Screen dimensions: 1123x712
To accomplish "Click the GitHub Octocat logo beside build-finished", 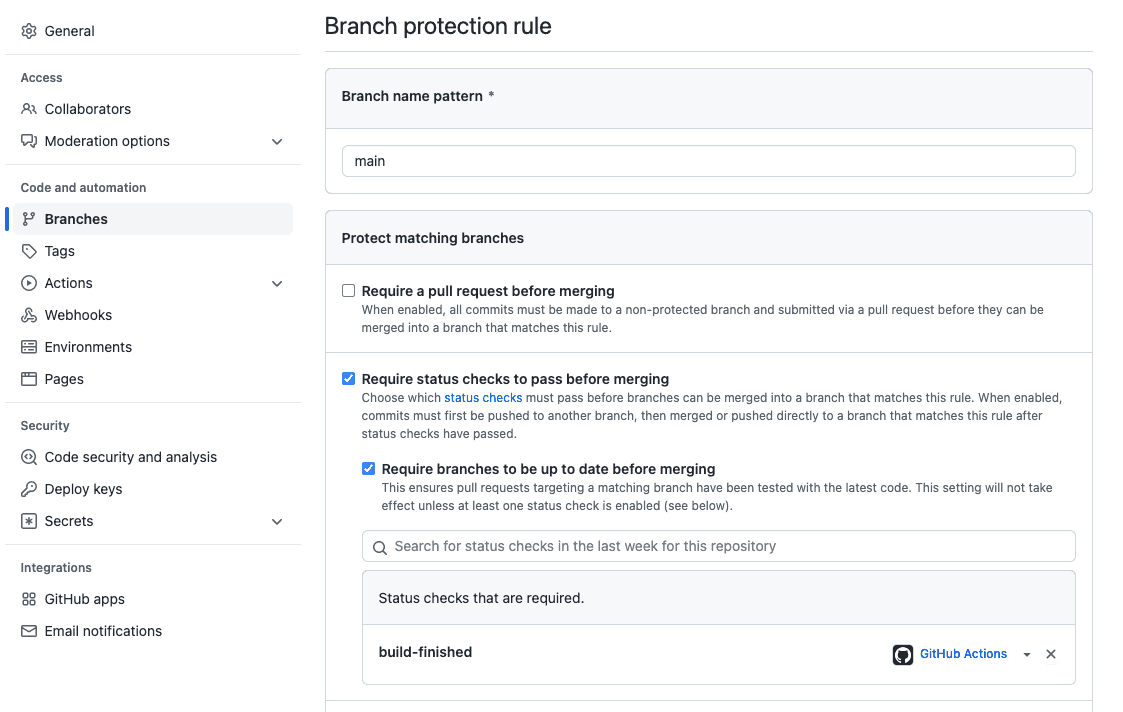I will (x=902, y=655).
